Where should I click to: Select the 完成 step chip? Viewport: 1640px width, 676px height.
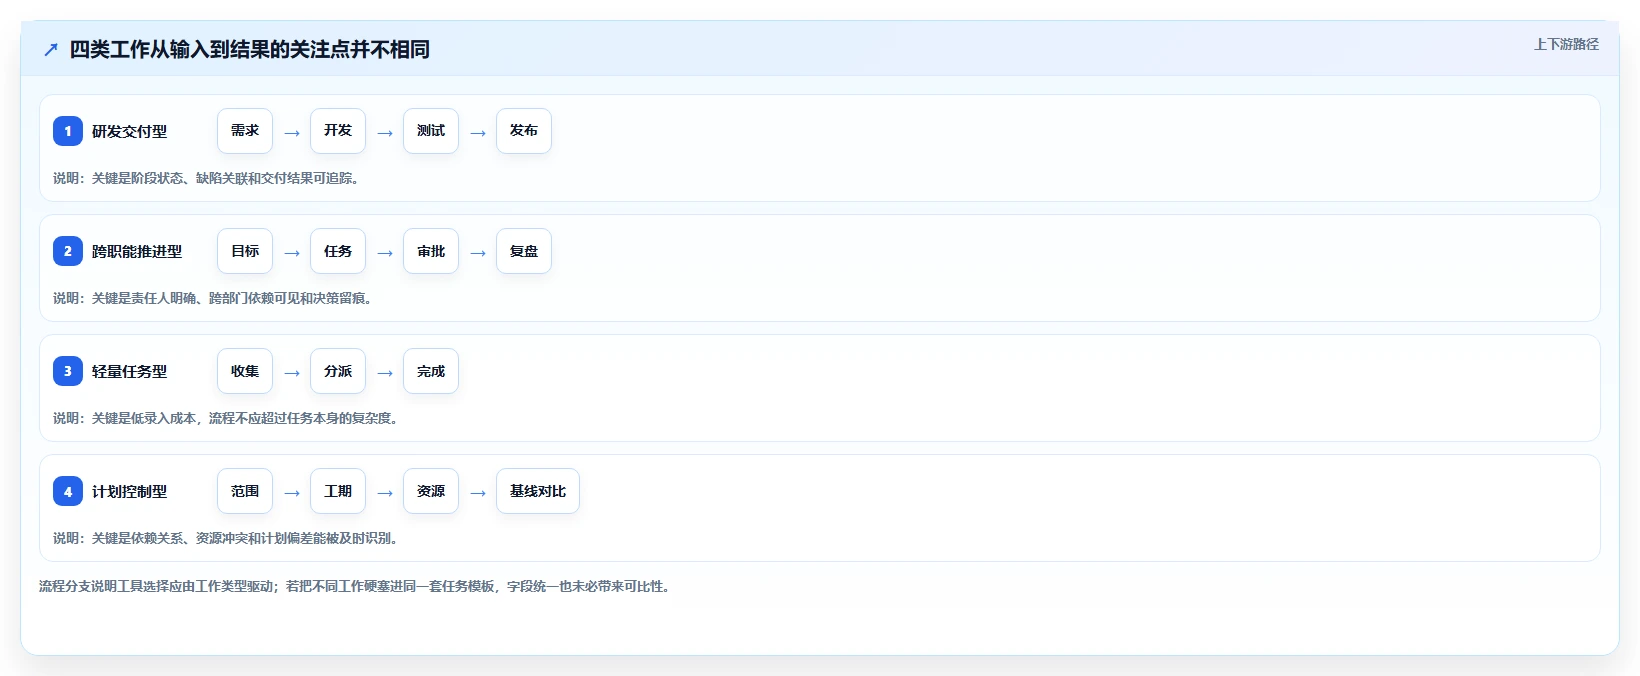pos(431,371)
